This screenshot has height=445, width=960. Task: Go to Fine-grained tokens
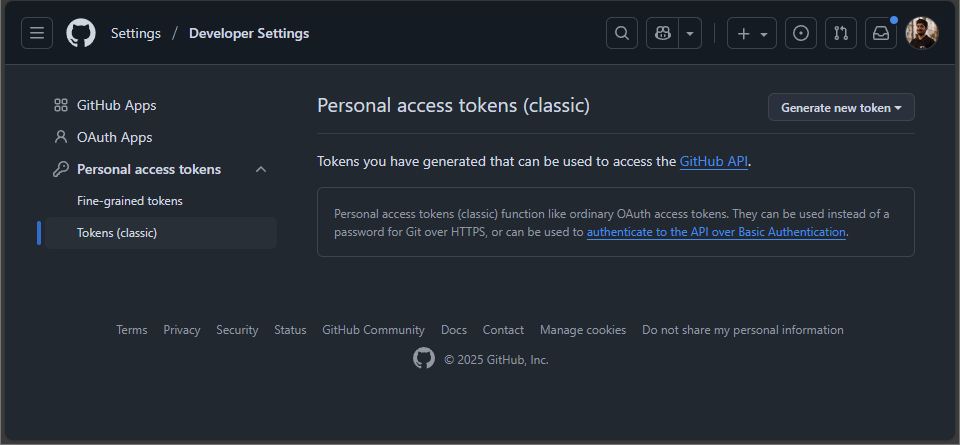click(x=130, y=201)
